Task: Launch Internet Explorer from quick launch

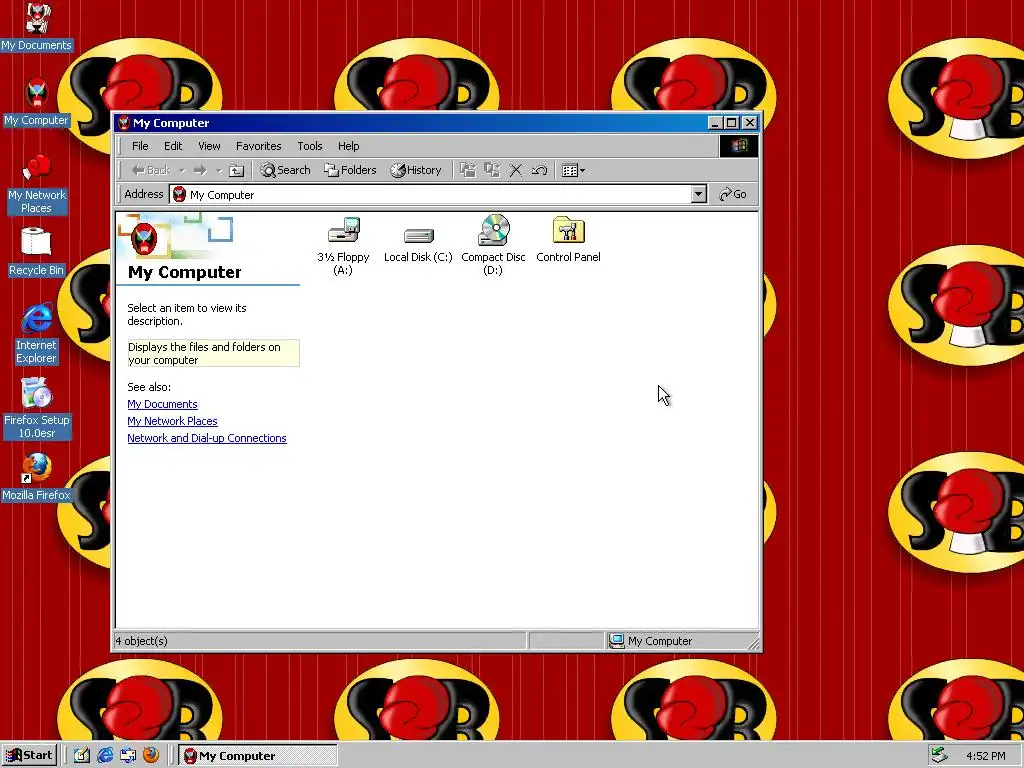Action: [105, 756]
